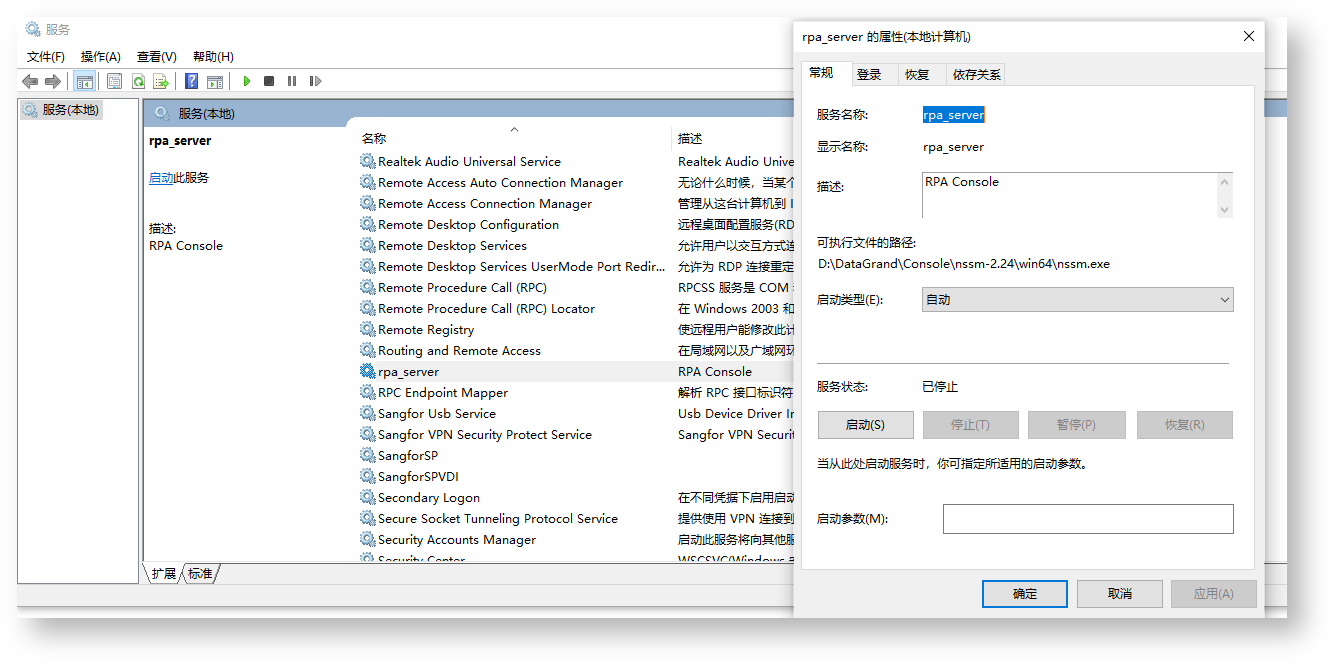Image resolution: width=1335 pixels, height=666 pixels.
Task: Open the blue Help toolbar icon
Action: (x=191, y=81)
